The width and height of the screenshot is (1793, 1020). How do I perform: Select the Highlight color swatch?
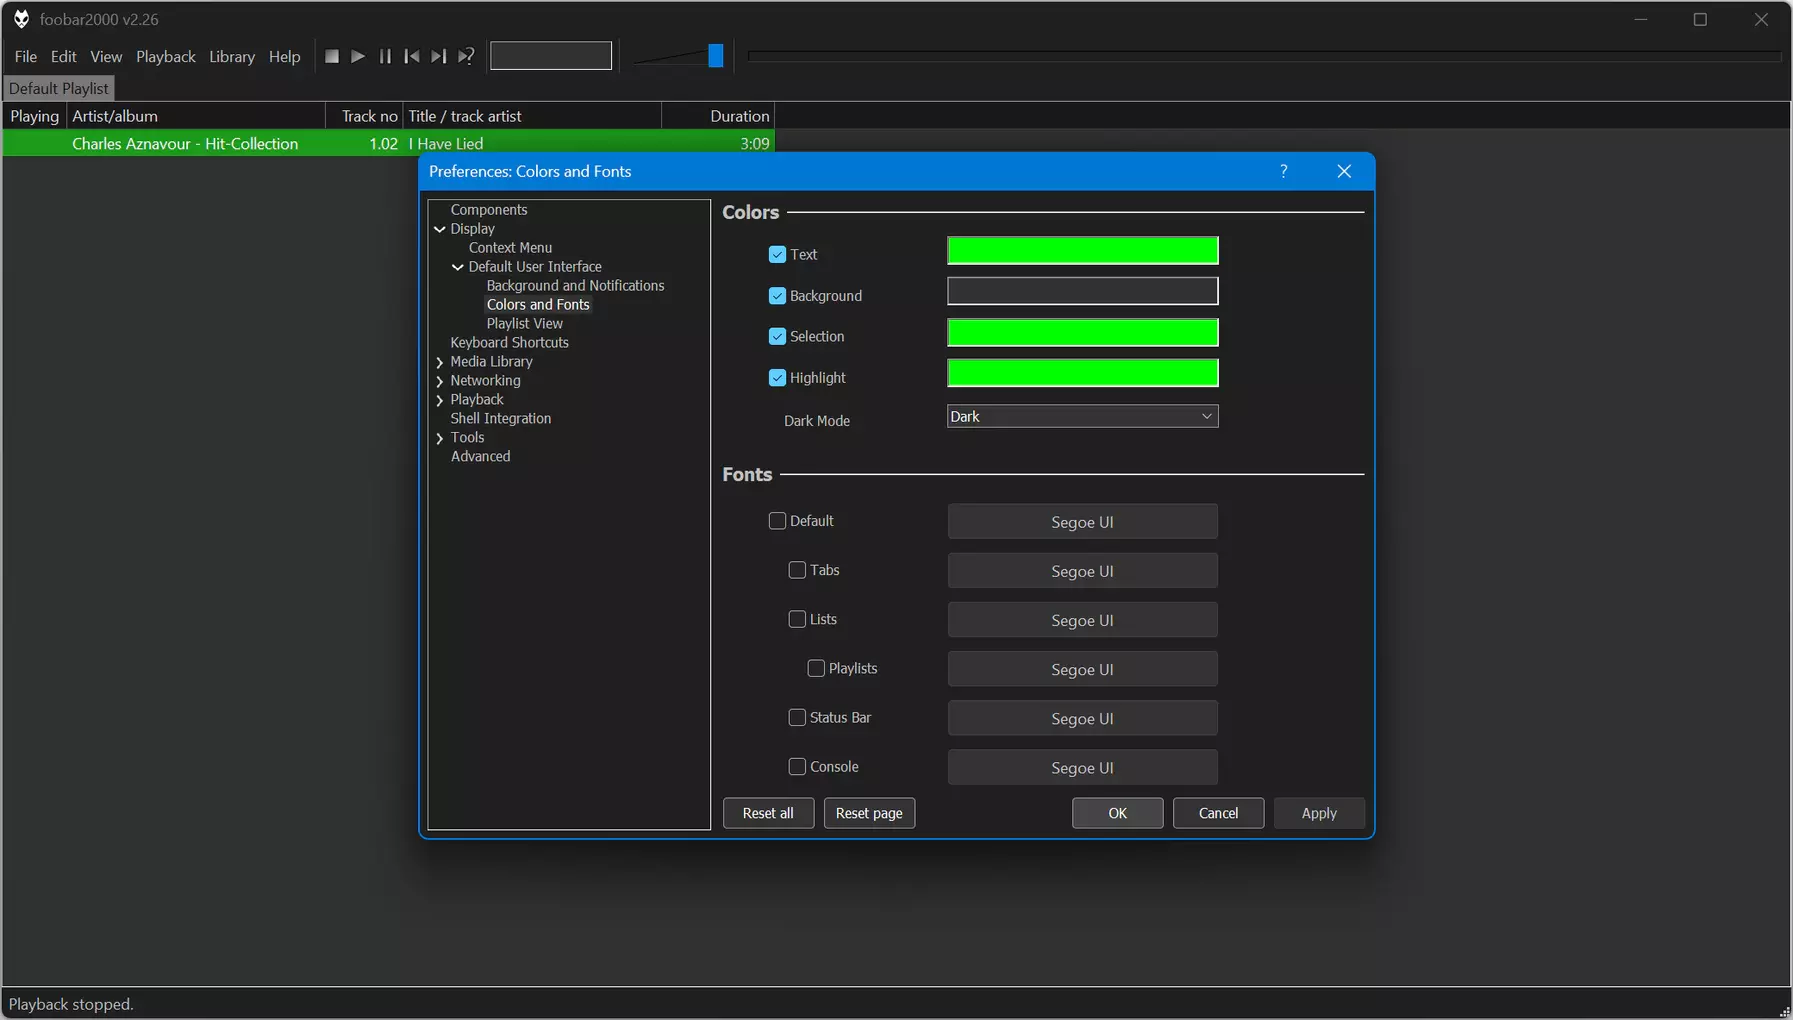point(1082,373)
